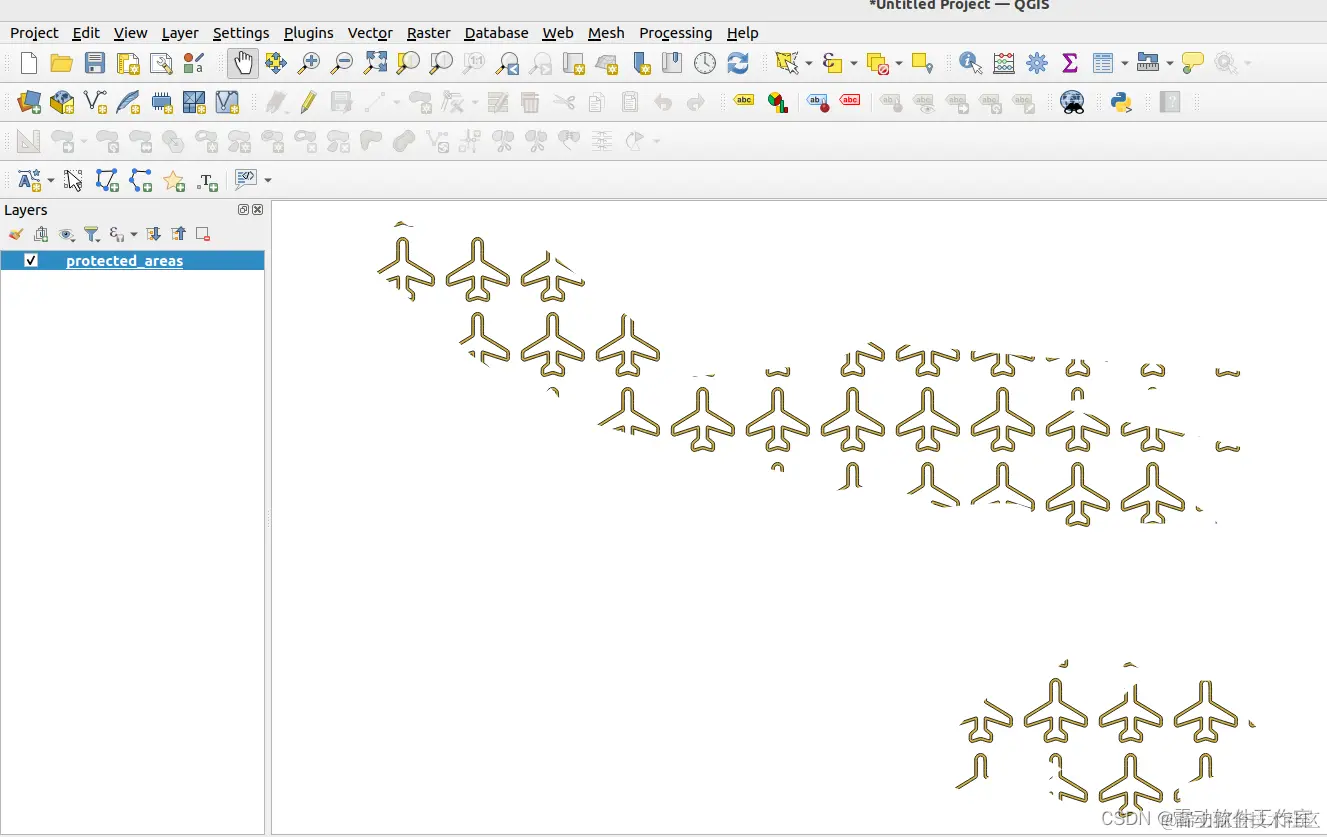The height and width of the screenshot is (837, 1327).
Task: Open the MetaSearch globe binoculars icon
Action: [x=1072, y=102]
